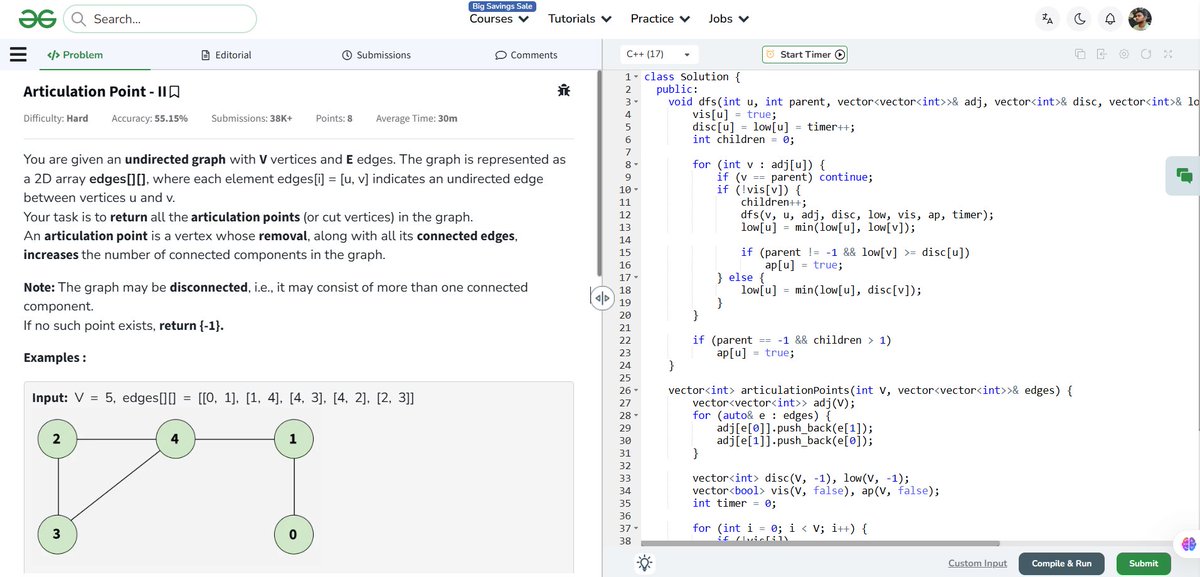Screen dimensions: 1200x577
Task: Open the notifications bell
Action: (x=1110, y=19)
